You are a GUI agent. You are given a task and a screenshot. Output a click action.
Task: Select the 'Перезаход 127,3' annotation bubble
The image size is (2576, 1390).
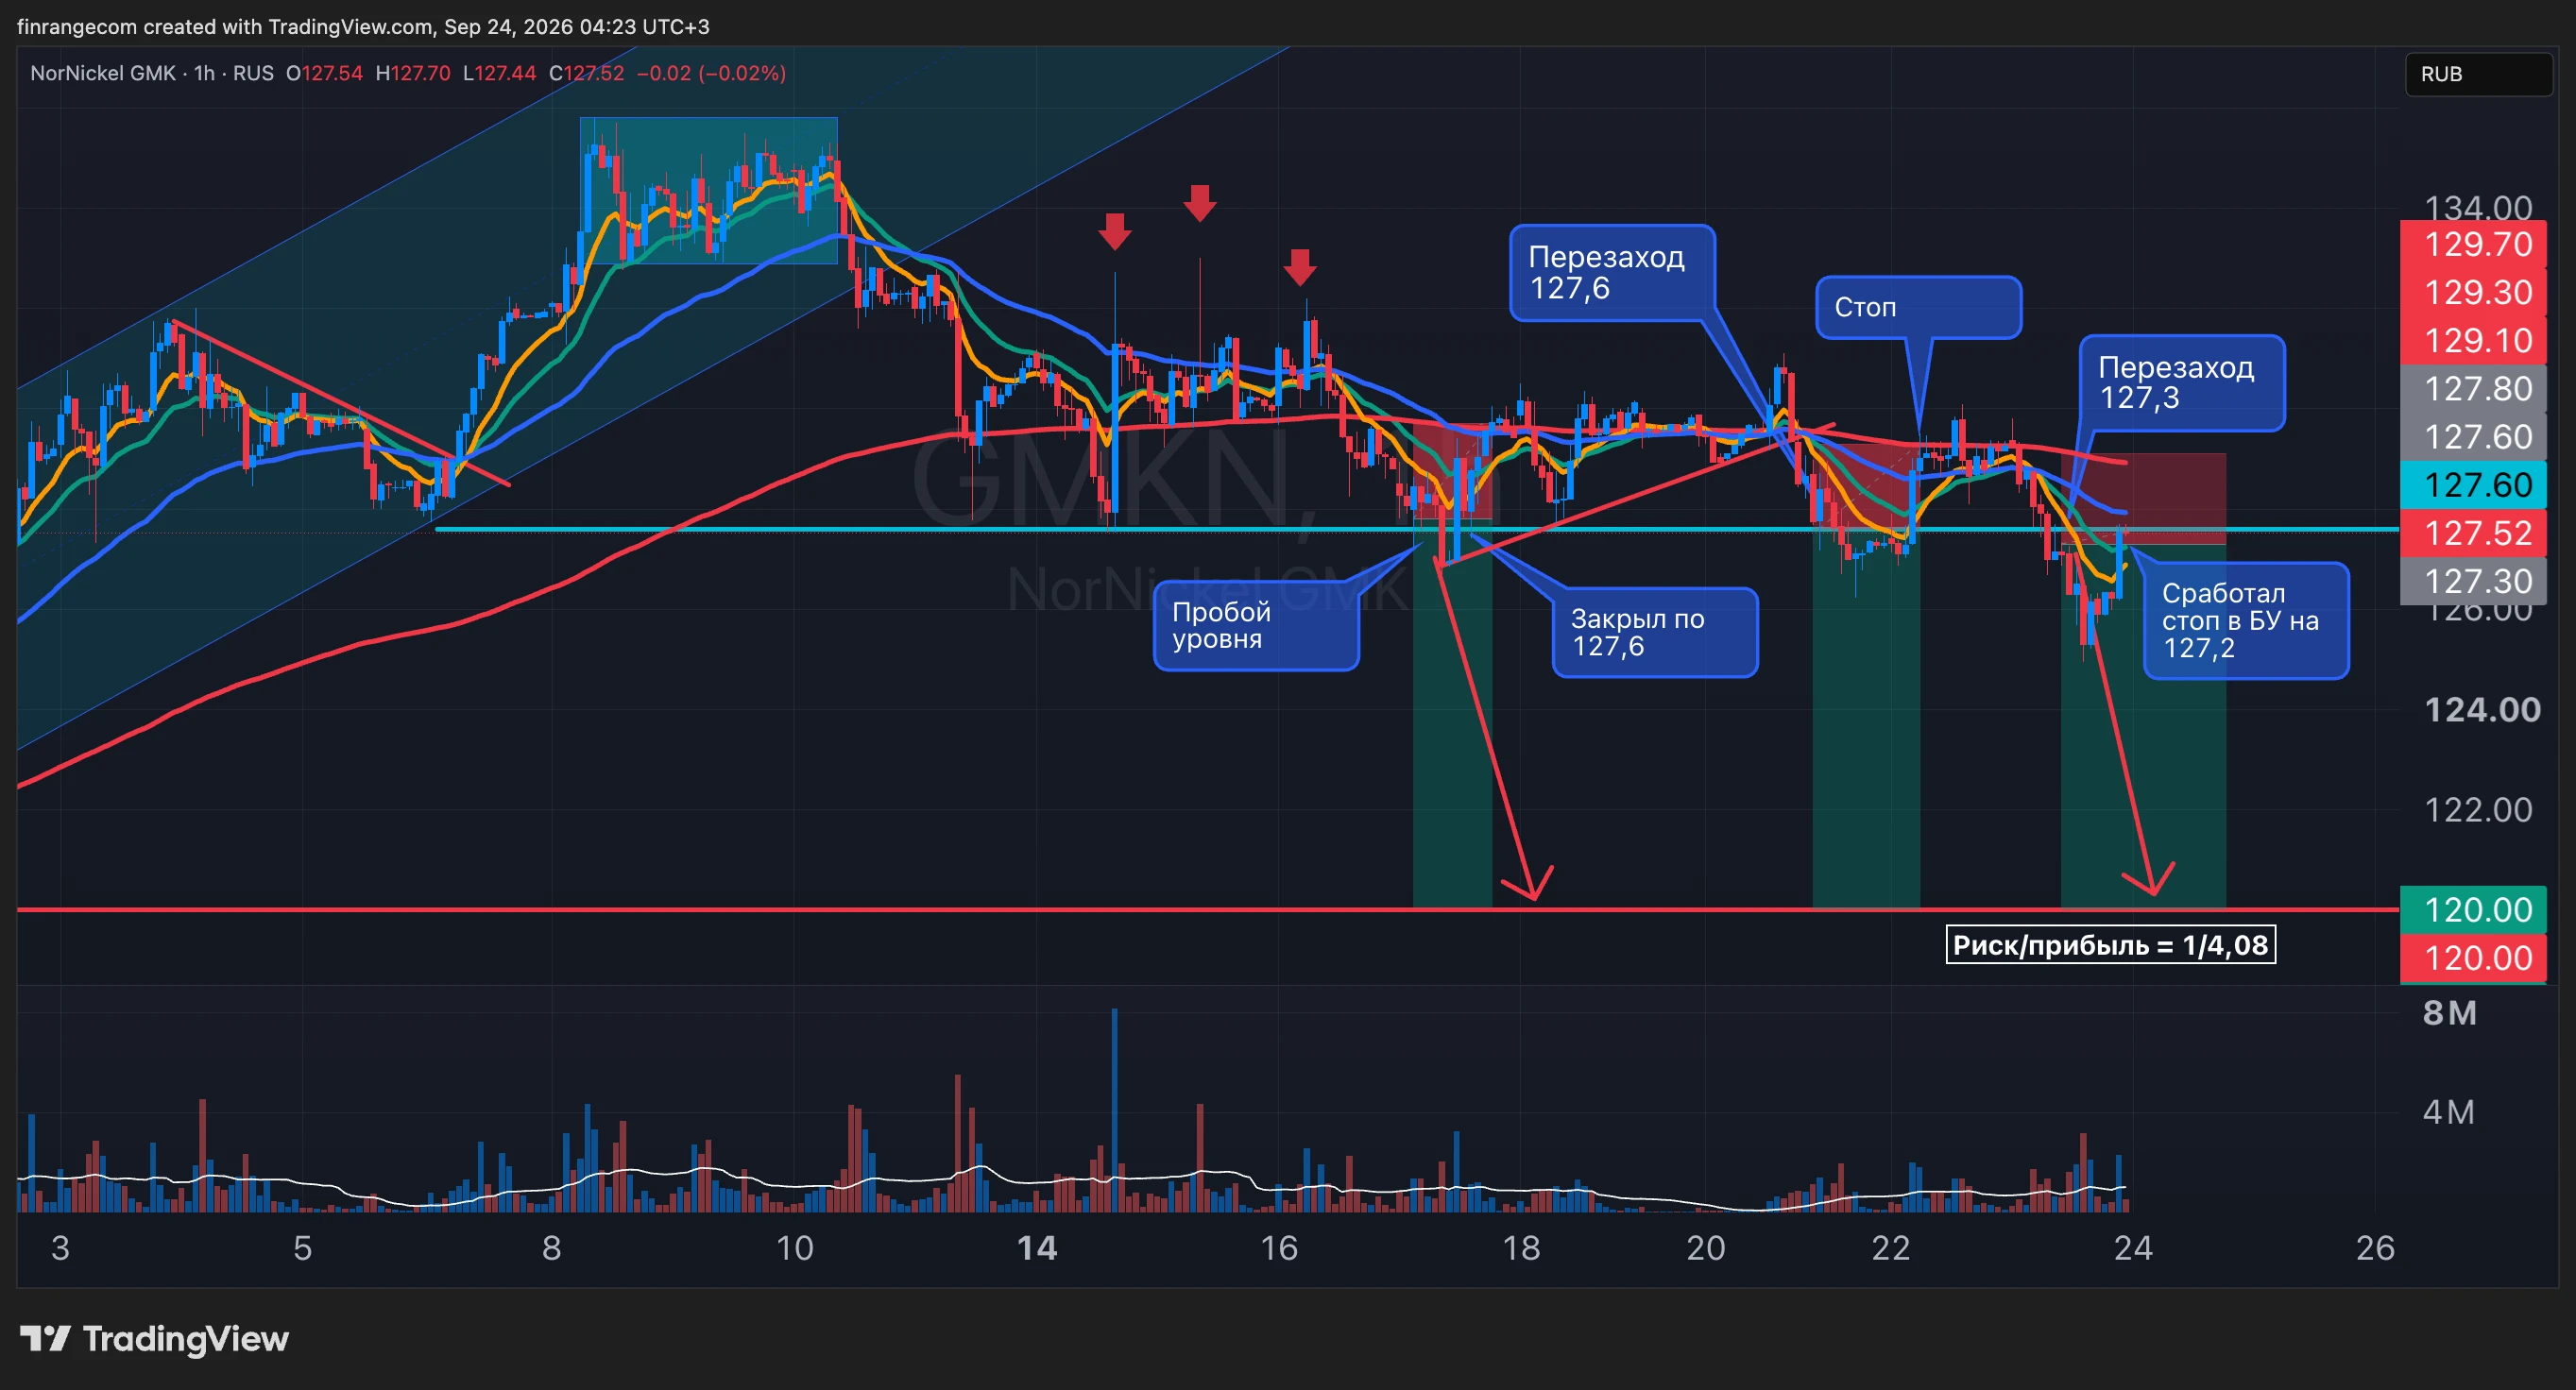pyautogui.click(x=2182, y=383)
